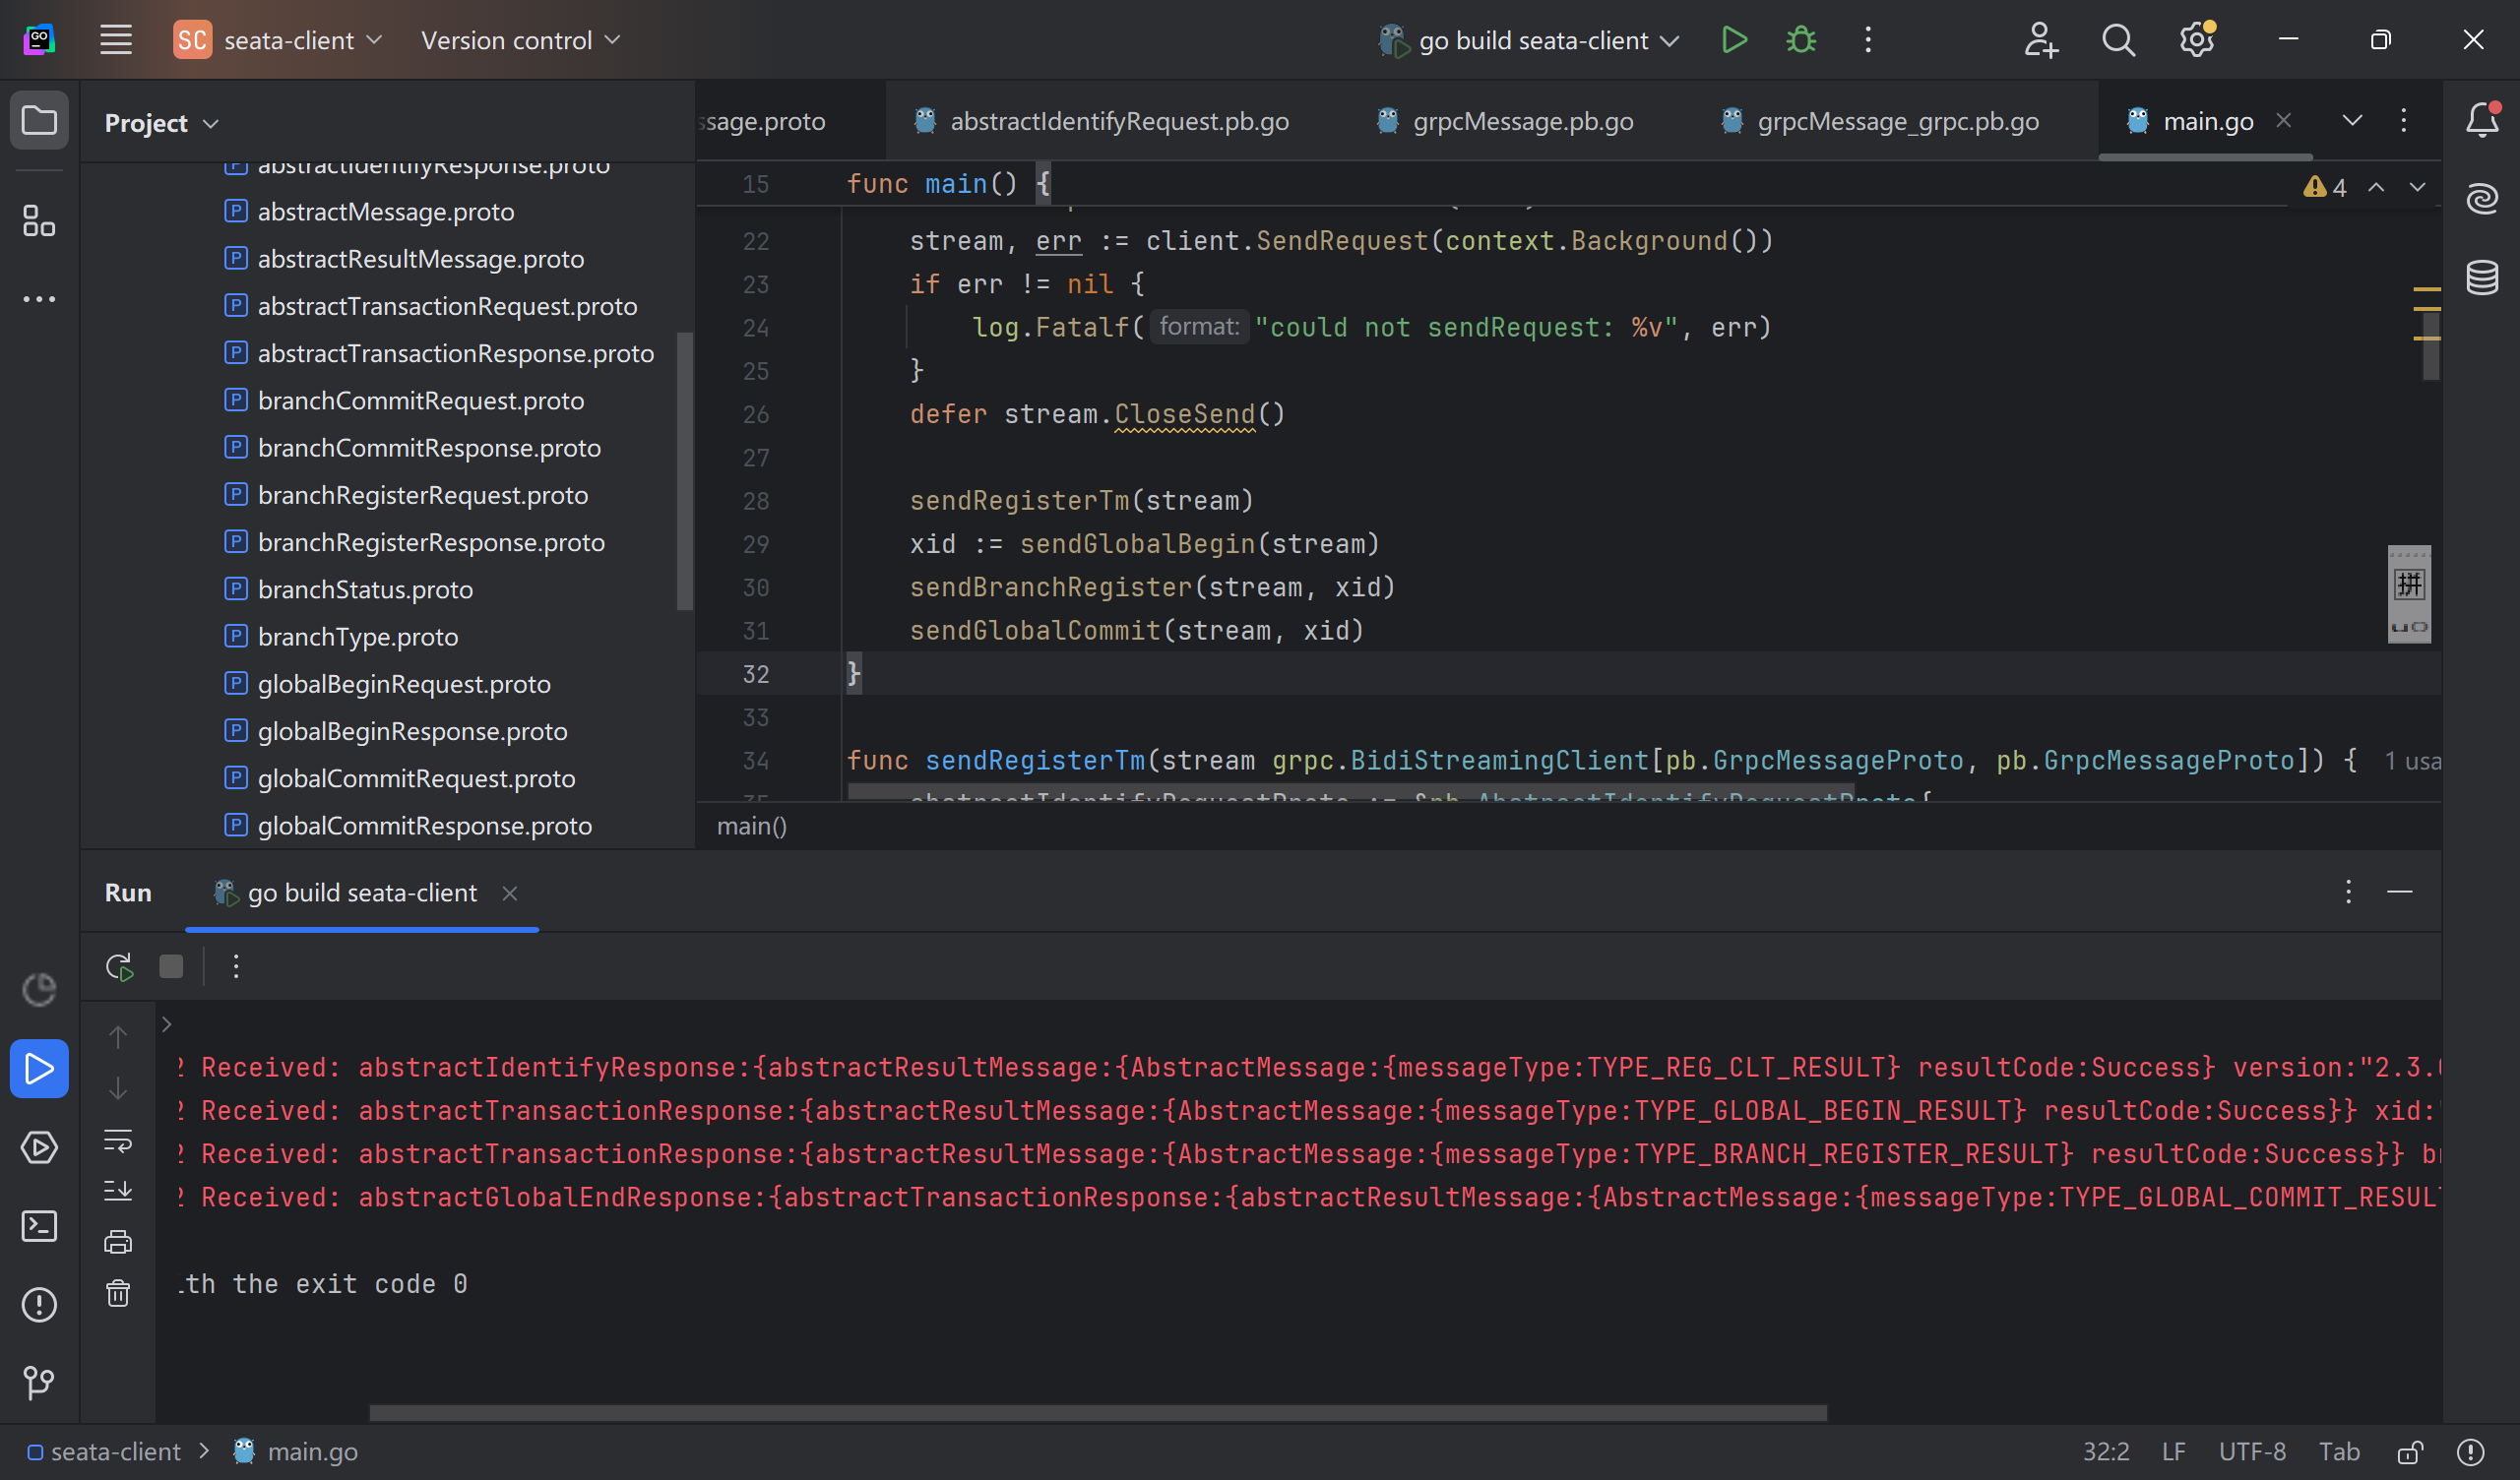Viewport: 2520px width, 1480px height.
Task: Click the Run console horizontal scrollbar
Action: [1097, 1412]
